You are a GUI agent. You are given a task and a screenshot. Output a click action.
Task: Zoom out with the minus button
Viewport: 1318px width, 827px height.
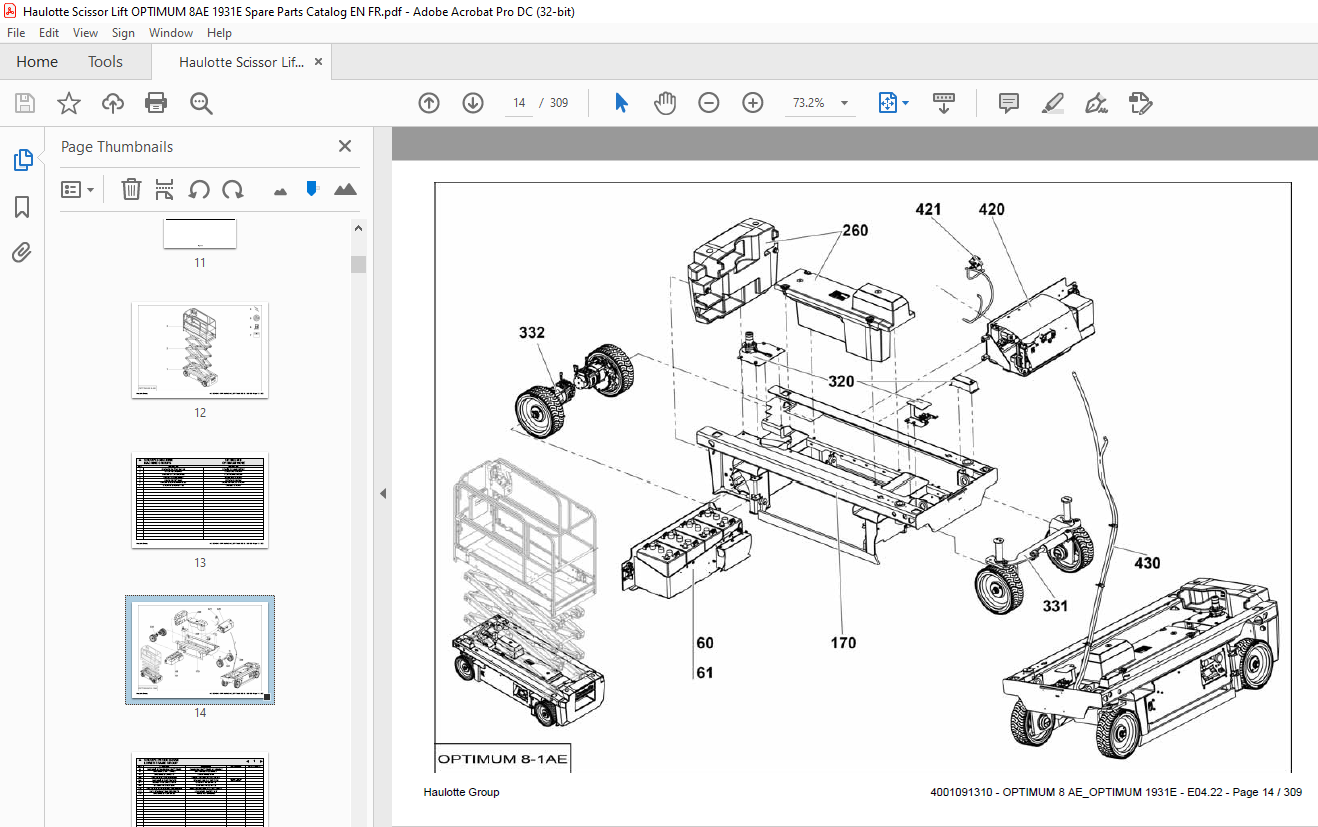(709, 103)
